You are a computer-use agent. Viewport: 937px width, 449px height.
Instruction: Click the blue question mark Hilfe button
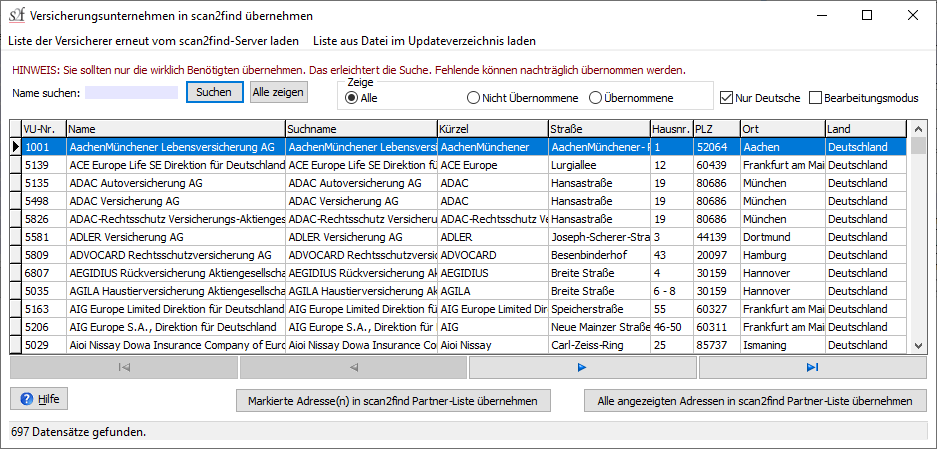pos(39,399)
